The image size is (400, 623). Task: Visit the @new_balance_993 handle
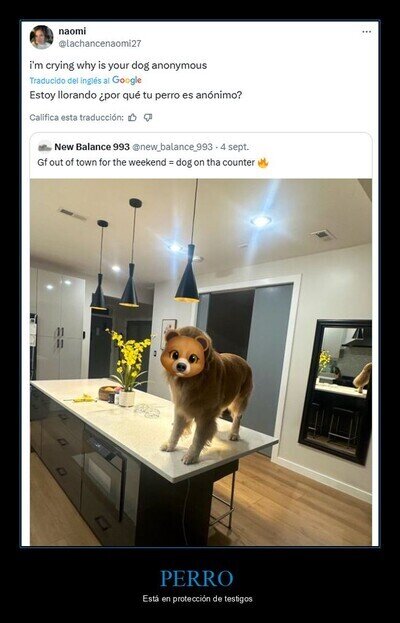(x=172, y=147)
